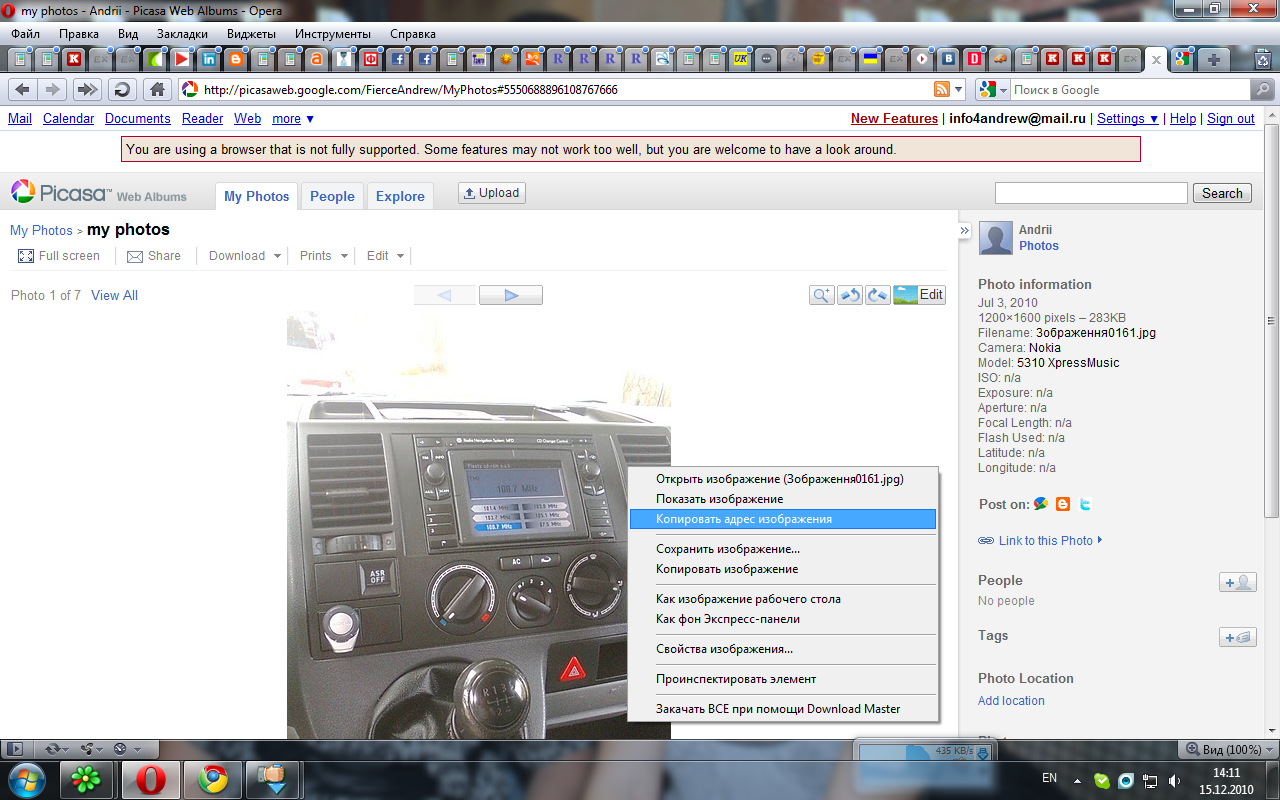
Task: Choose 'Свойства изображения...' from context menu
Action: [x=782, y=649]
